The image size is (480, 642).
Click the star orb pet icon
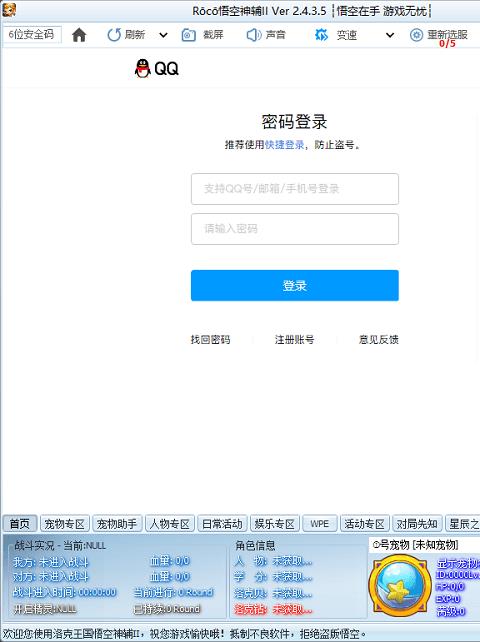click(x=400, y=586)
